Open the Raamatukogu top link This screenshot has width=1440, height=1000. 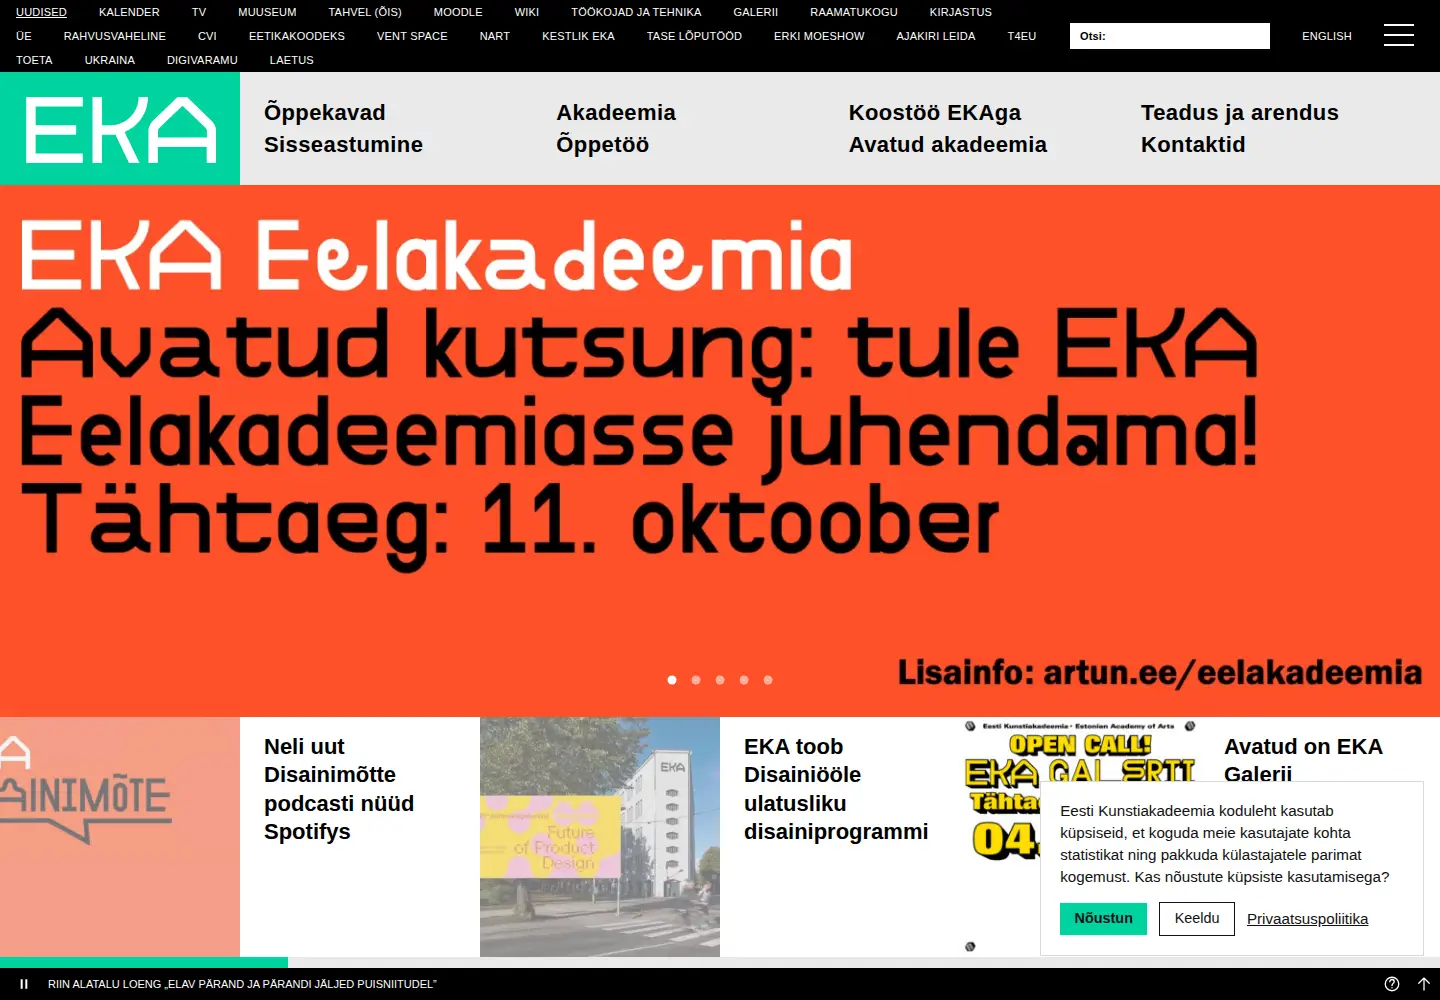(854, 12)
